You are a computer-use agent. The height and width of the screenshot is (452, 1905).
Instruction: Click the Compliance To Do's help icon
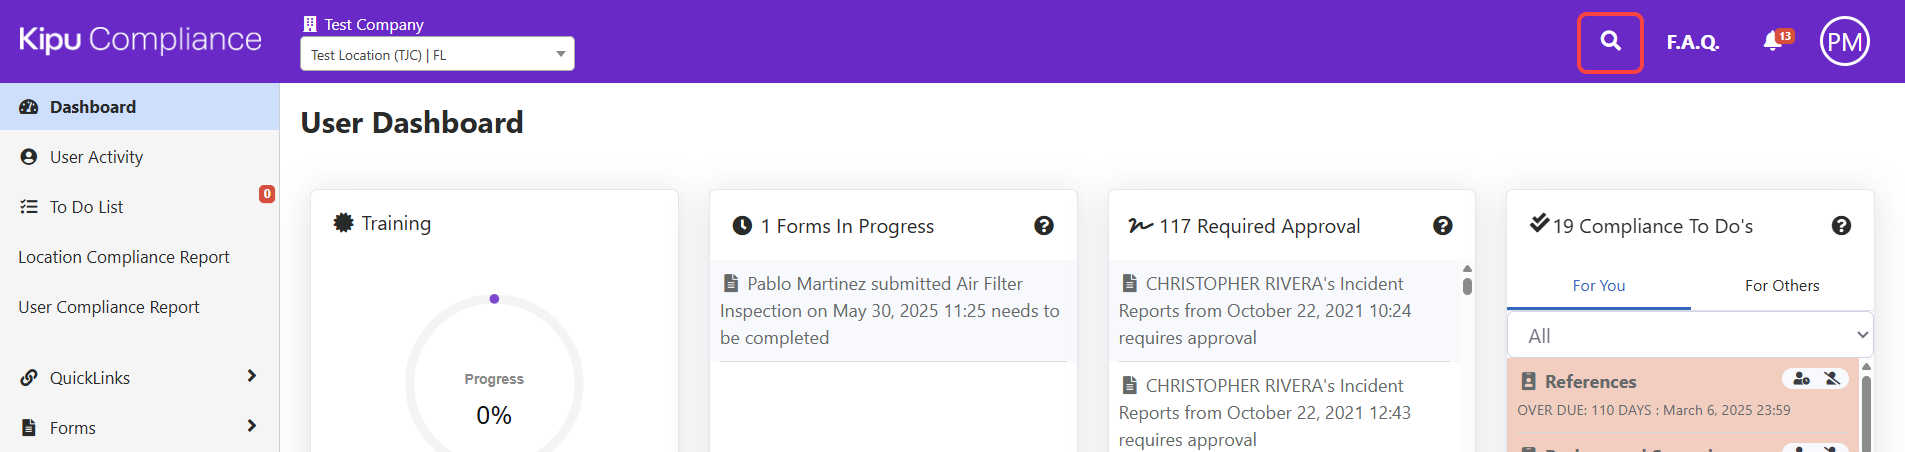(x=1841, y=226)
